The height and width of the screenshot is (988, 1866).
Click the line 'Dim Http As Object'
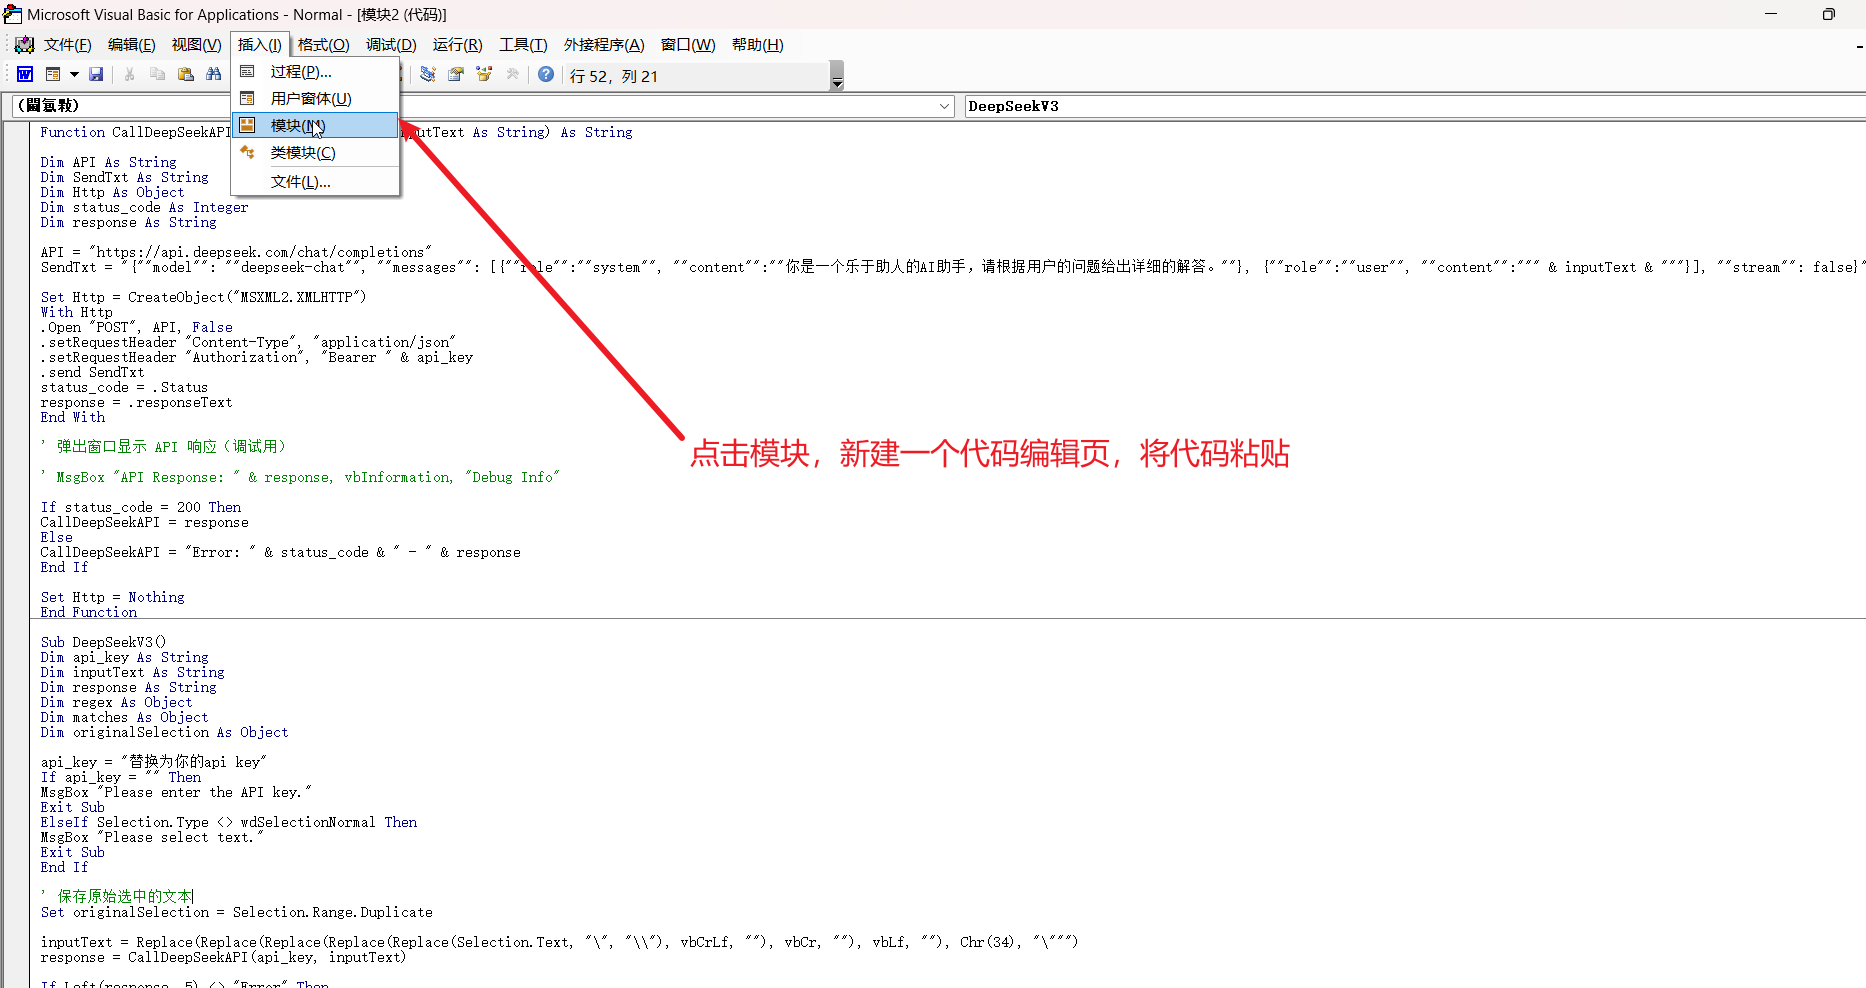112,192
